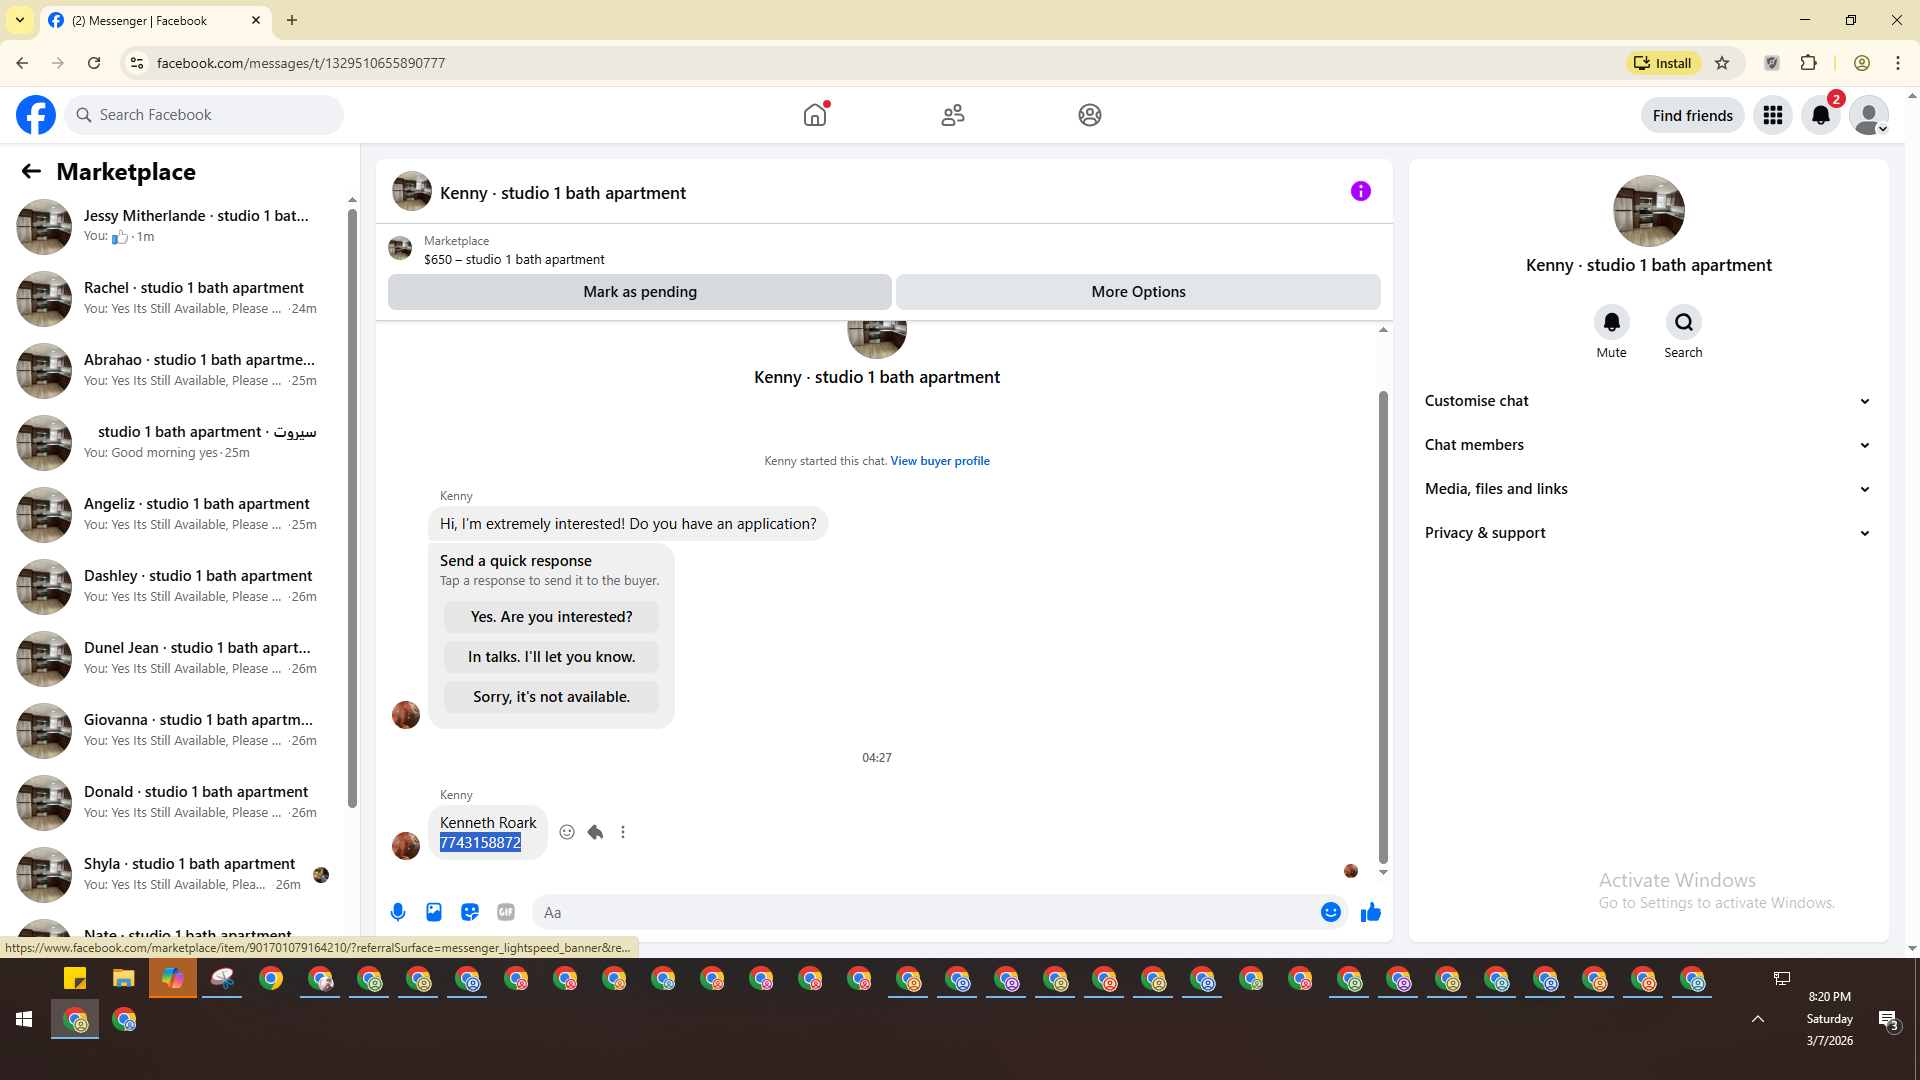The height and width of the screenshot is (1080, 1920).
Task: Click Find friends button
Action: pos(1693,115)
